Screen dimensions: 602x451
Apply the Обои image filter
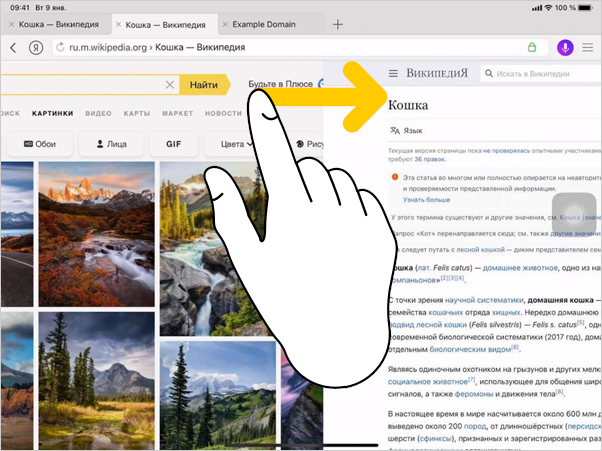pos(38,144)
